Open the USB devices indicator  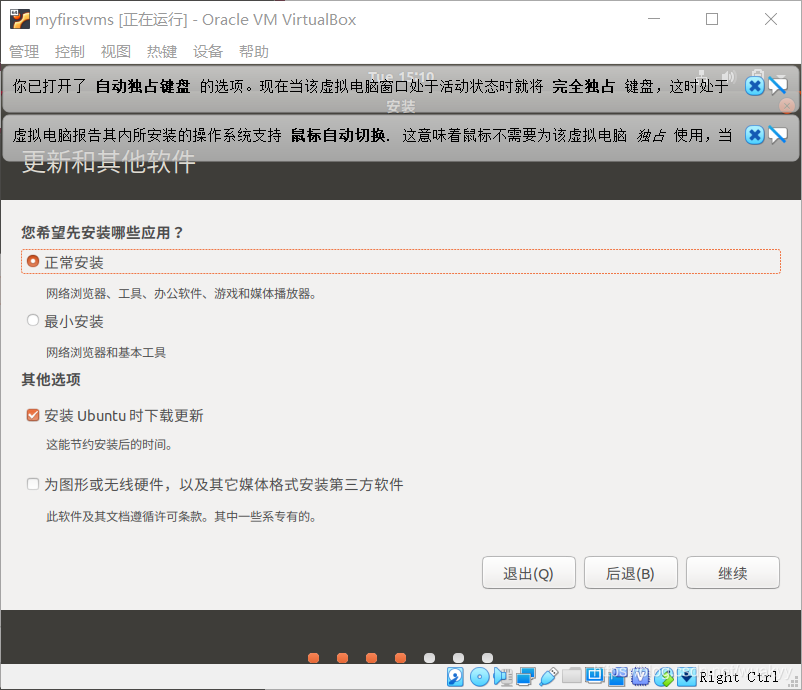(548, 677)
